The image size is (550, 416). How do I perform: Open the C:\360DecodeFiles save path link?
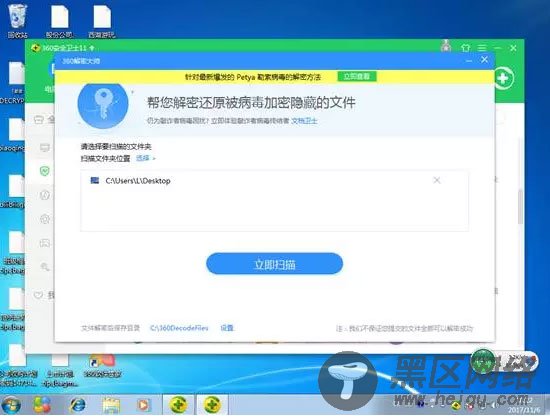pyautogui.click(x=179, y=328)
